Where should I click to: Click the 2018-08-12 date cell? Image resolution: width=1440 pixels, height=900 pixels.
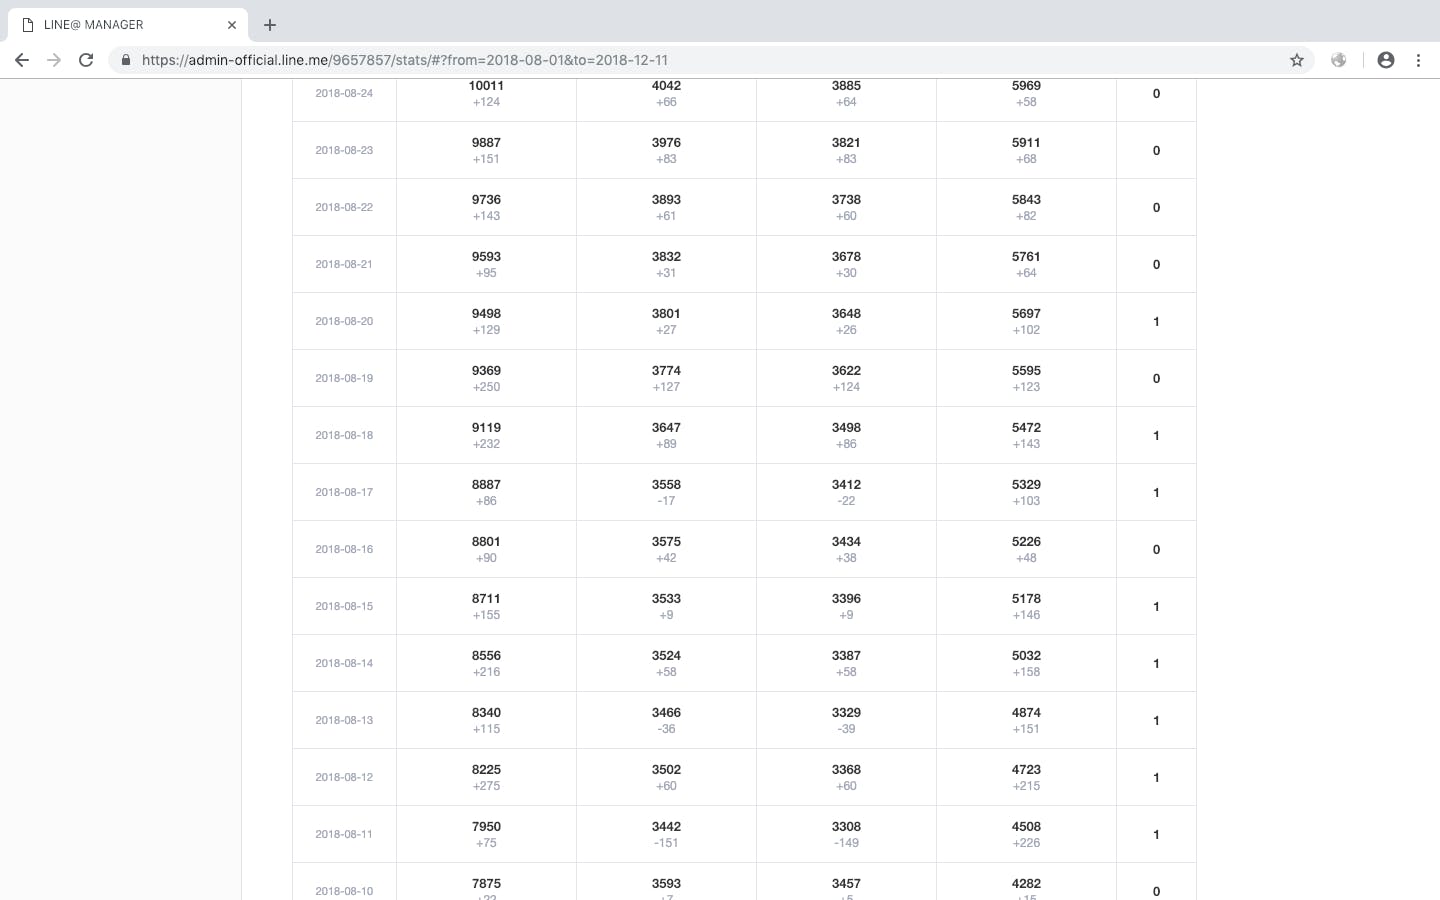(344, 777)
